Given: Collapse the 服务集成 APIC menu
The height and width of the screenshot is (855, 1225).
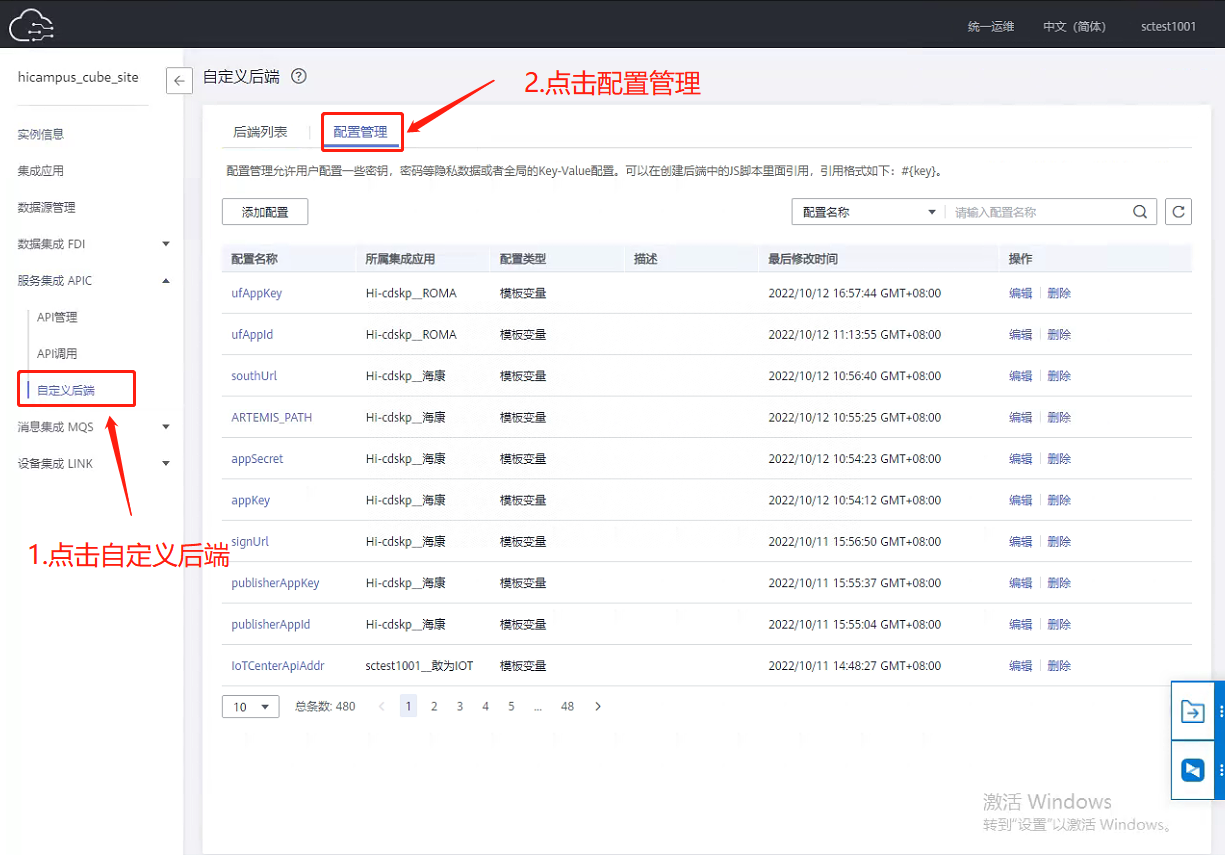Looking at the screenshot, I should click(166, 281).
